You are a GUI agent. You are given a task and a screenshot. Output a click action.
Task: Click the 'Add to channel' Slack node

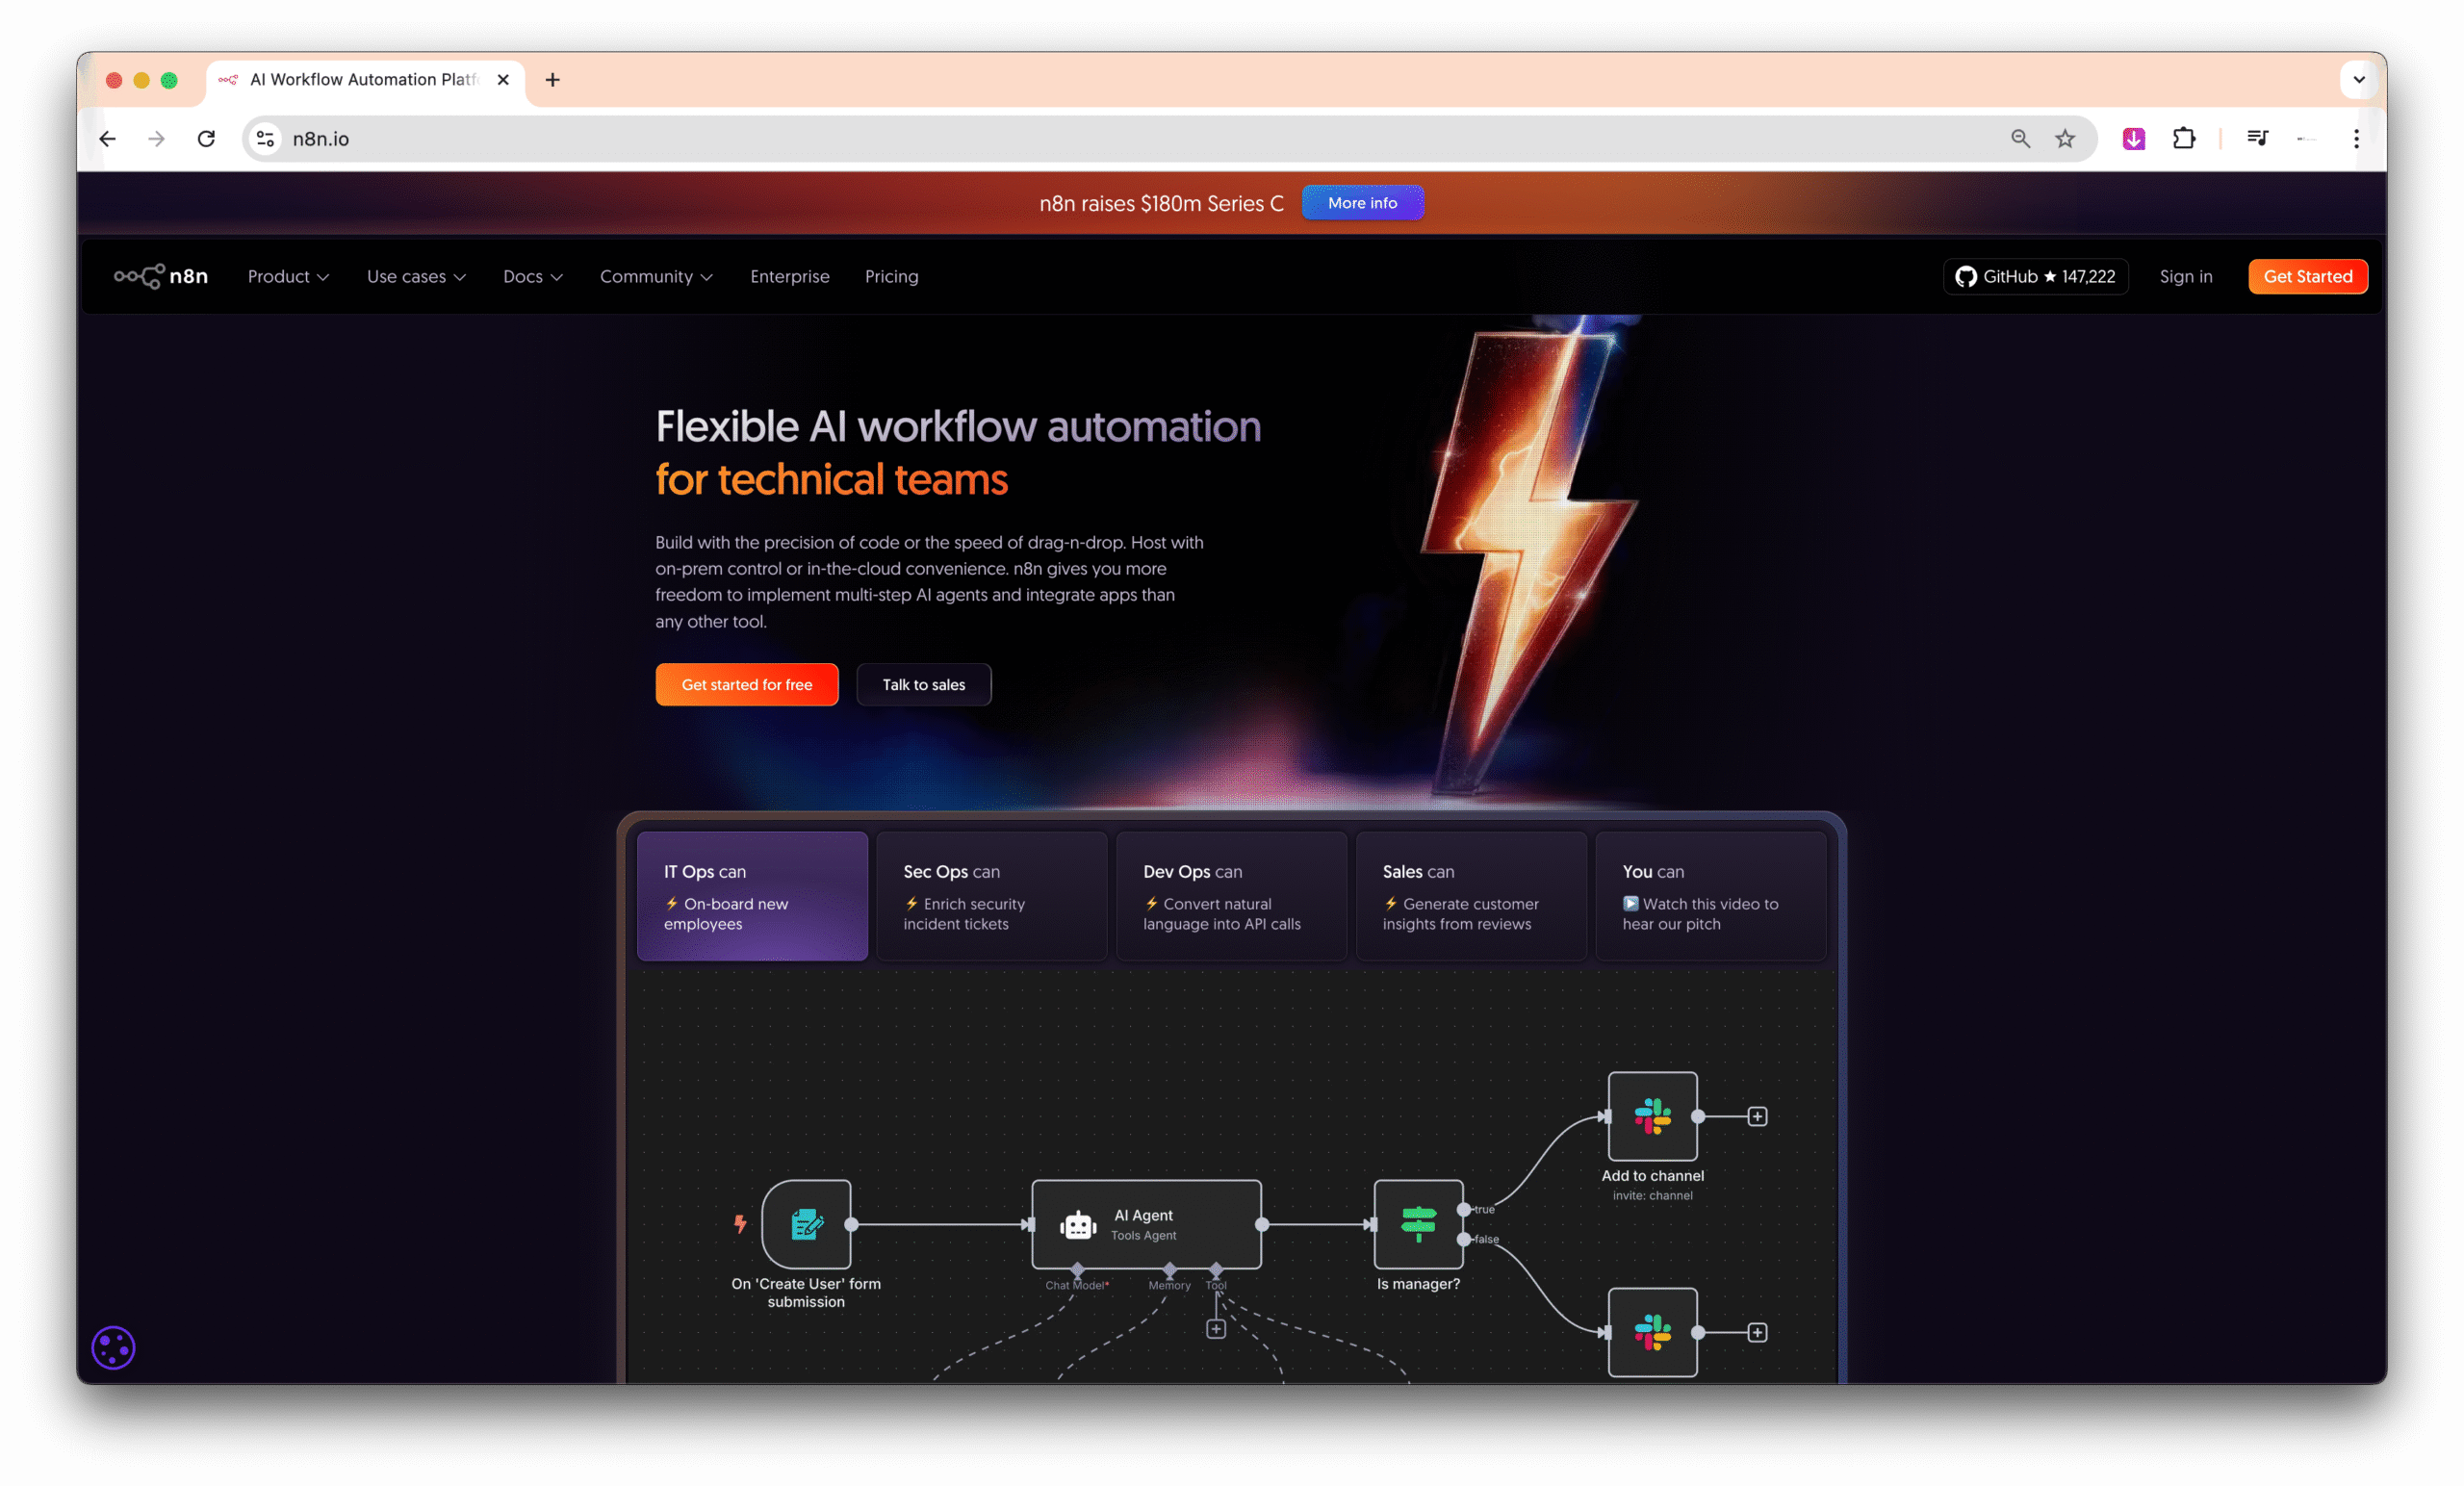coord(1652,1116)
